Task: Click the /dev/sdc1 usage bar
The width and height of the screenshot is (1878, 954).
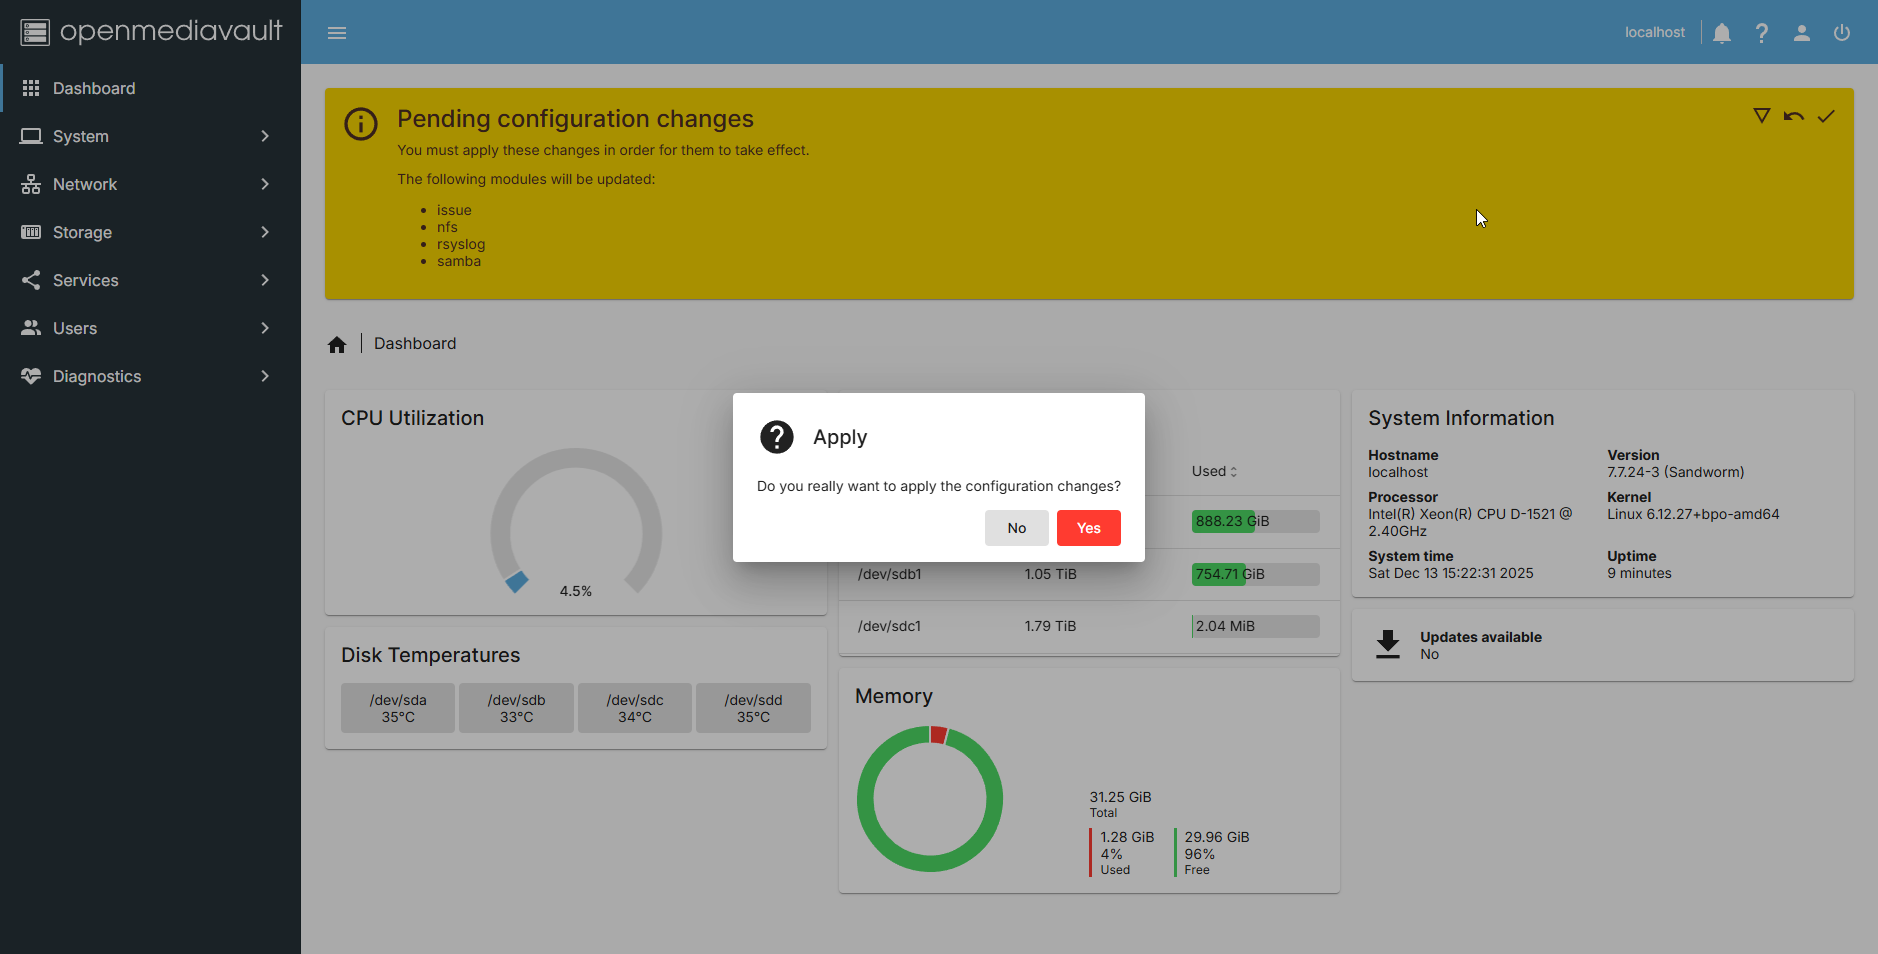Action: click(1255, 626)
